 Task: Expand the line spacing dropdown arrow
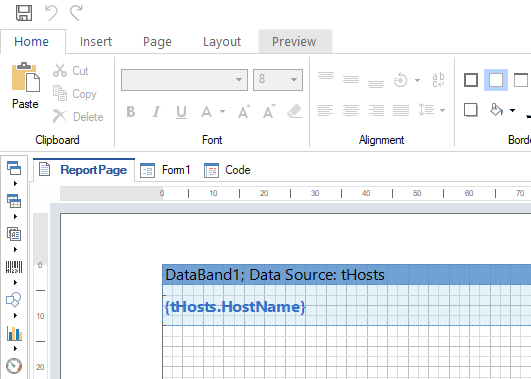click(x=442, y=110)
